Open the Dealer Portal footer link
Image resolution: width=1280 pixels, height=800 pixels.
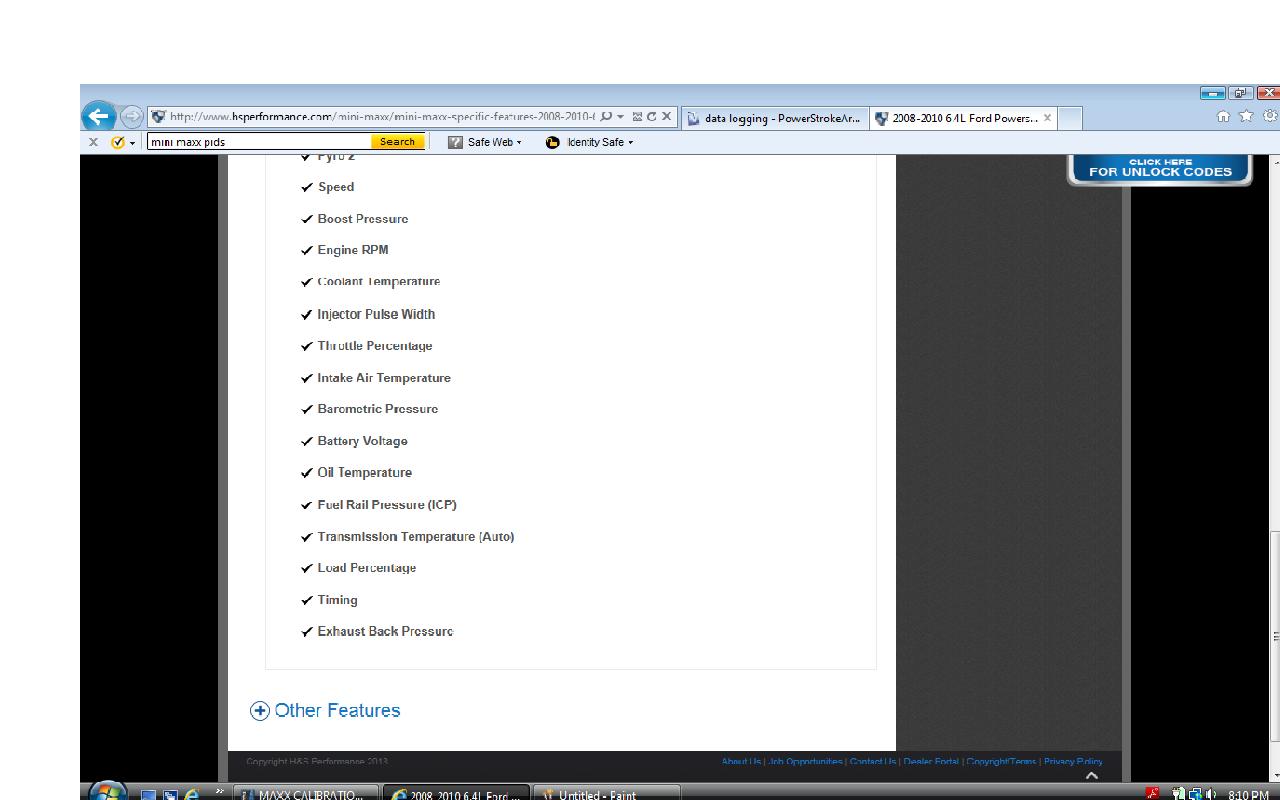931,762
